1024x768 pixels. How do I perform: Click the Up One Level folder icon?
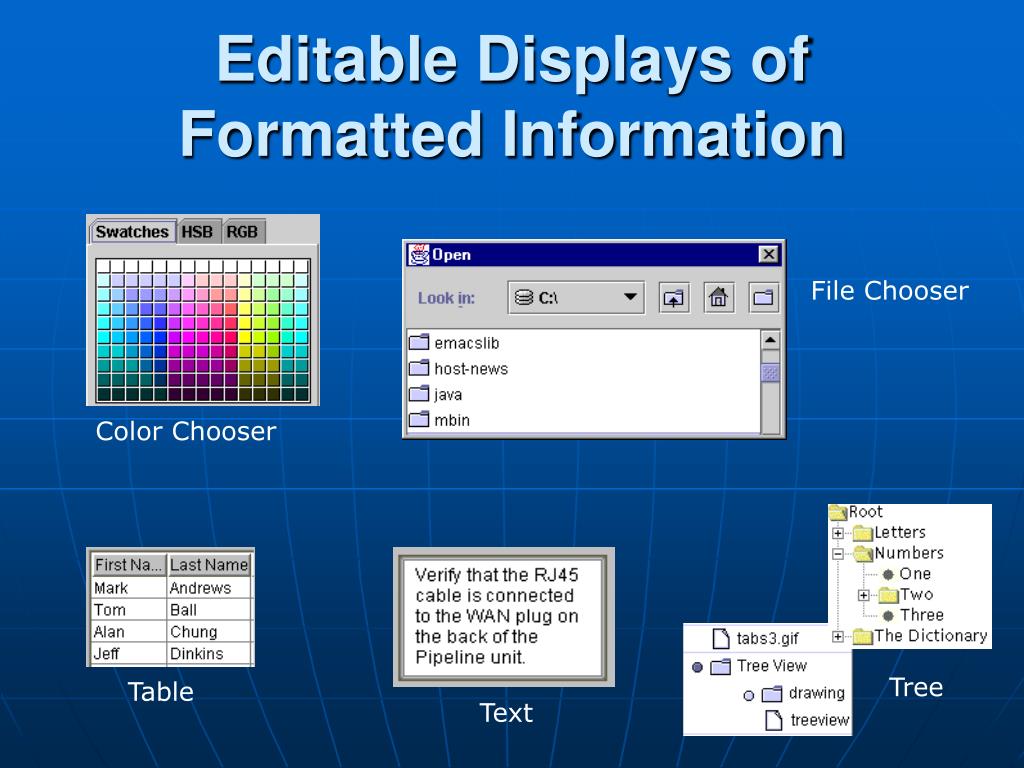click(673, 298)
